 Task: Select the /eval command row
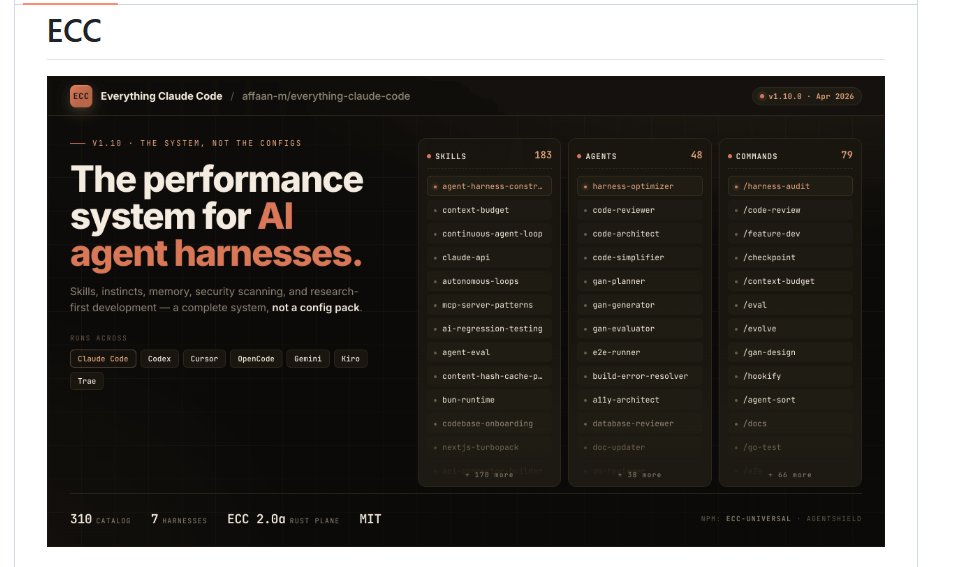tap(790, 305)
